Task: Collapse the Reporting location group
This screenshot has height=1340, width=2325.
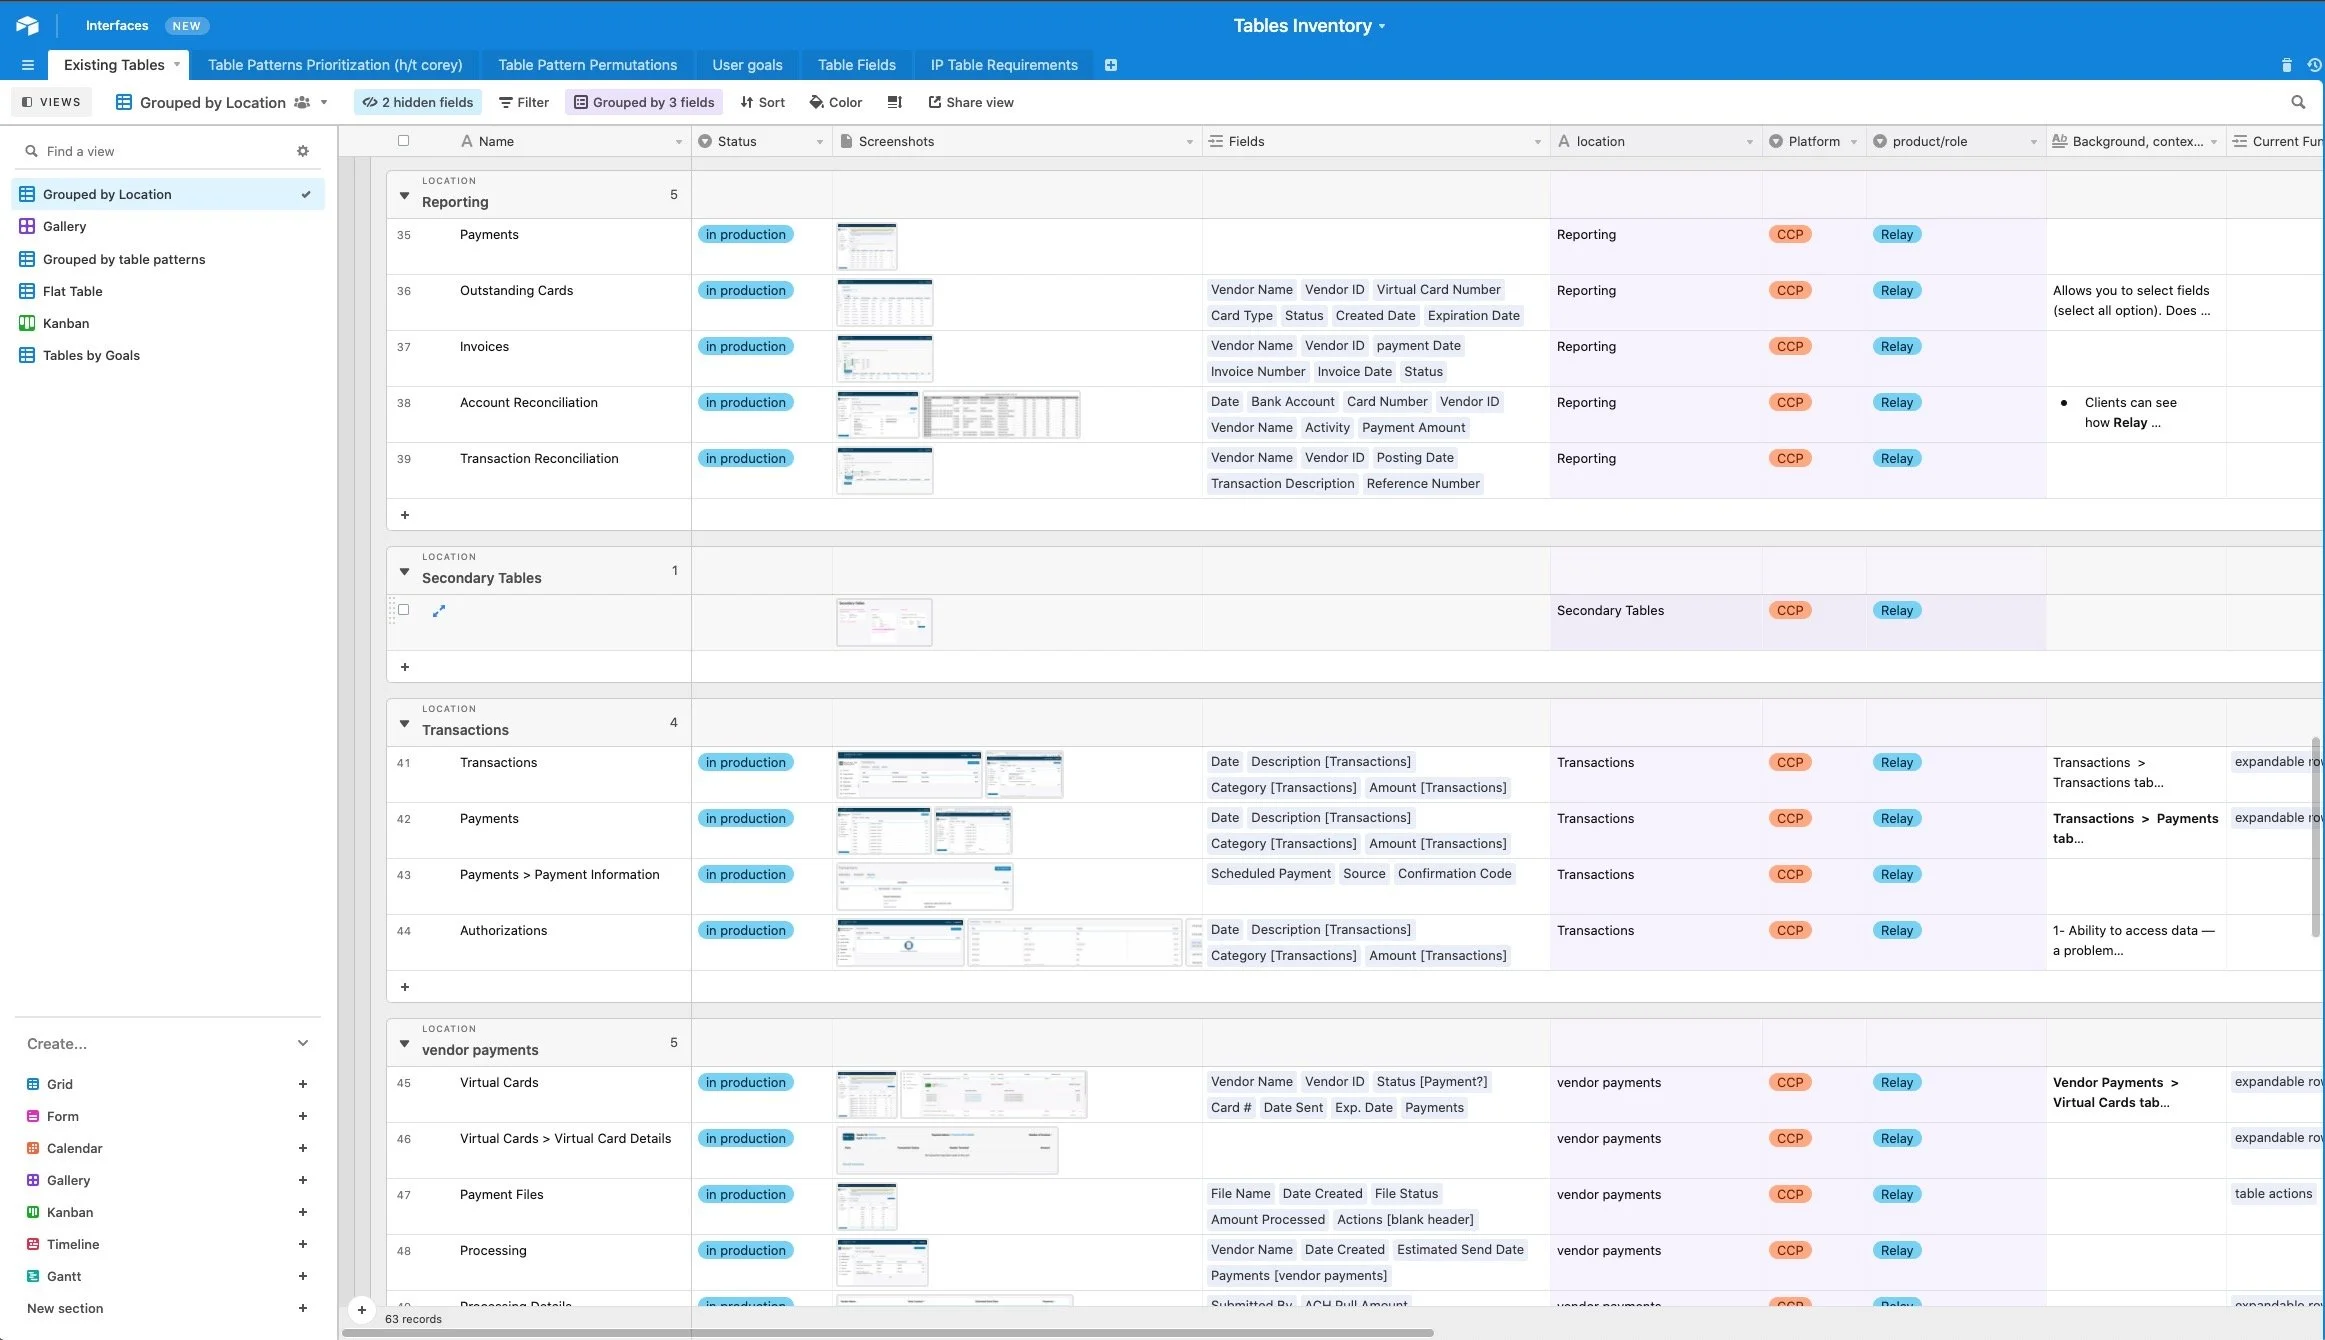Action: tap(404, 196)
